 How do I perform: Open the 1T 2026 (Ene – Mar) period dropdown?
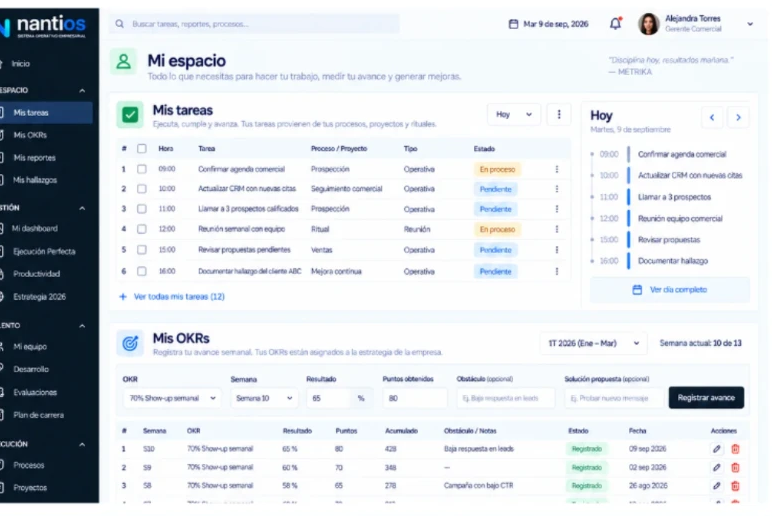(x=593, y=343)
